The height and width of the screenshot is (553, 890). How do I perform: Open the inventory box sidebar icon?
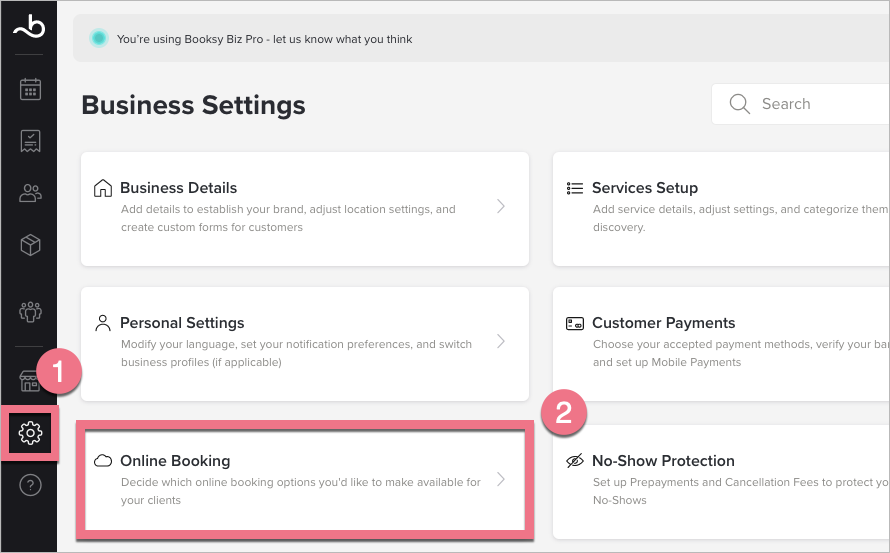click(30, 245)
